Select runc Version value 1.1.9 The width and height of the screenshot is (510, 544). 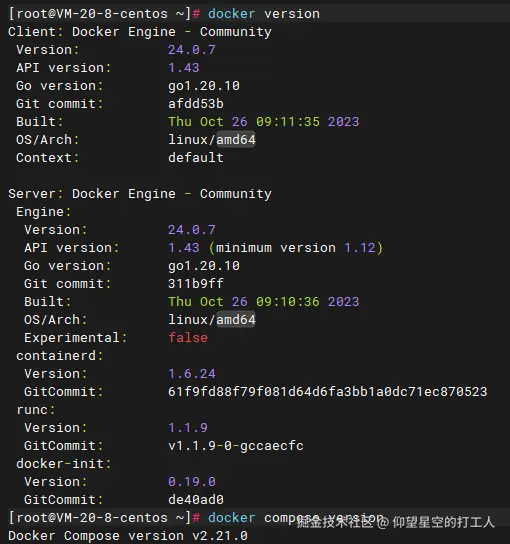pyautogui.click(x=188, y=428)
